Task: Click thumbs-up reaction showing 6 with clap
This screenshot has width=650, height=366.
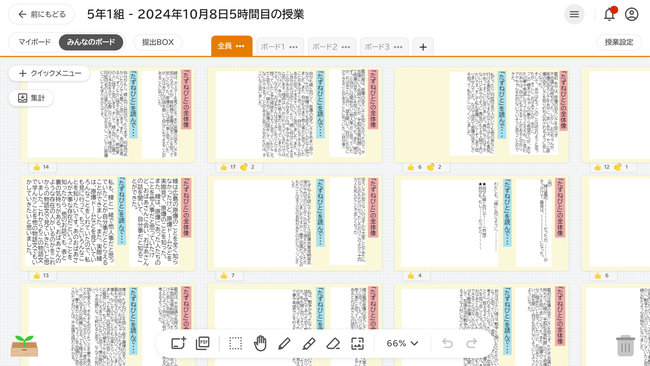Action: (414, 167)
